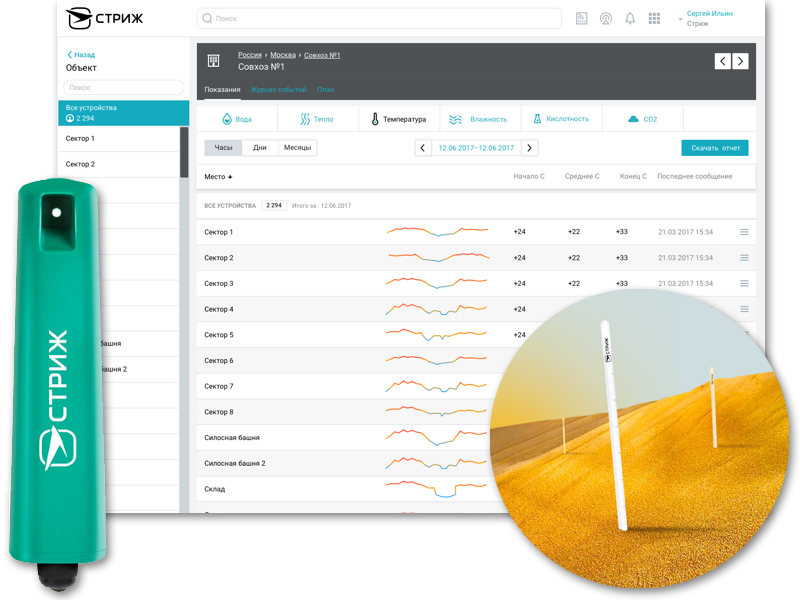Screen dimensions: 800x600
Task: Open row menu for Сектор 1
Action: (x=744, y=232)
